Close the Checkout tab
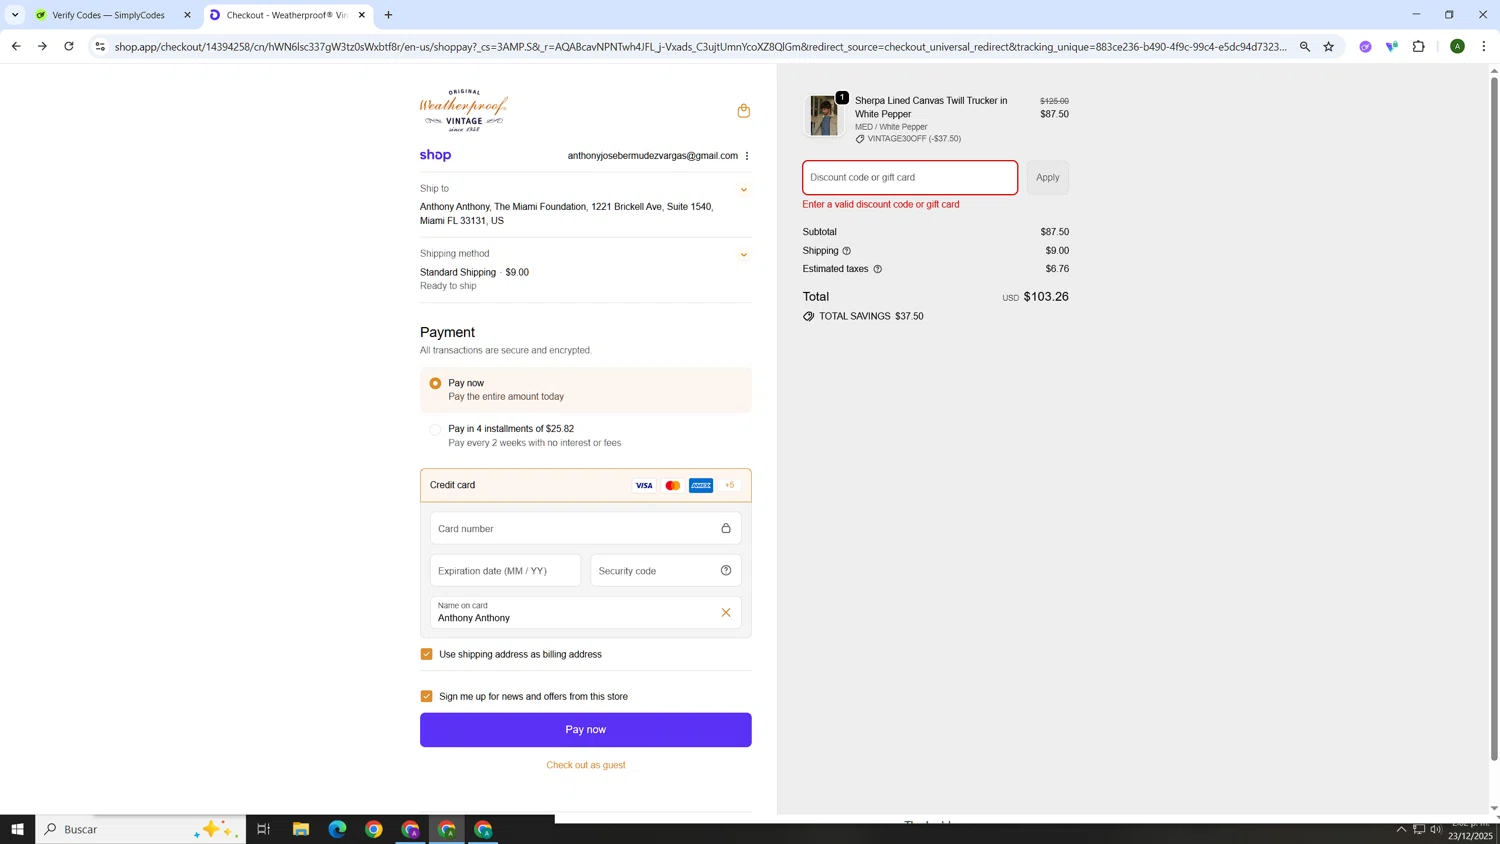This screenshot has width=1500, height=844. 362,15
